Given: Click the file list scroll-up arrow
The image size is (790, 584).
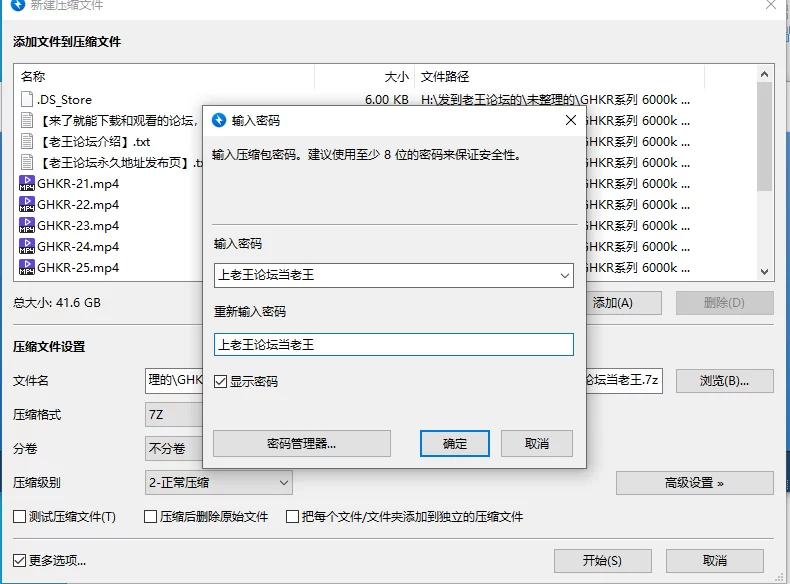Looking at the screenshot, I should [764, 75].
